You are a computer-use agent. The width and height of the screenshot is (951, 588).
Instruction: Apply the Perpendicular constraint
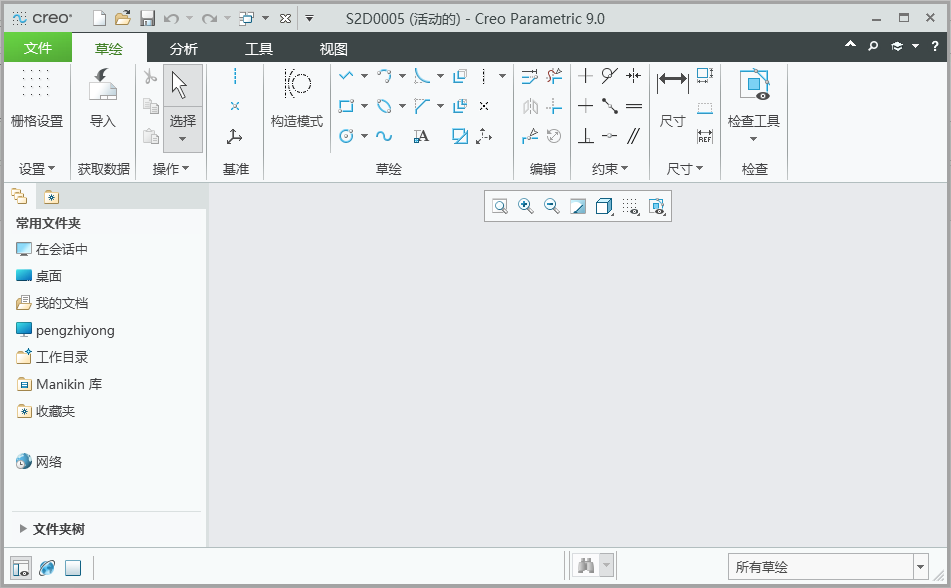(x=585, y=136)
